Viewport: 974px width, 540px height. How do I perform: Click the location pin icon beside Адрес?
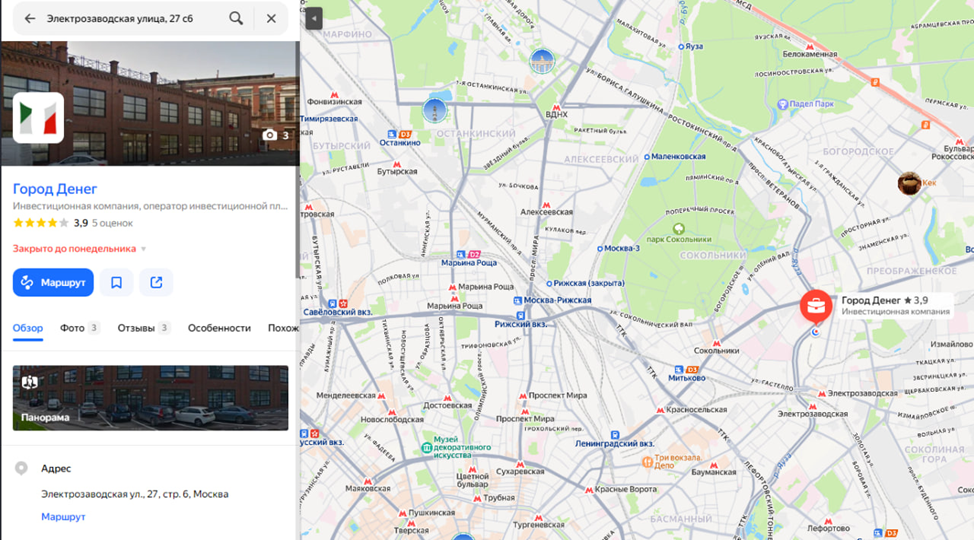coord(21,469)
